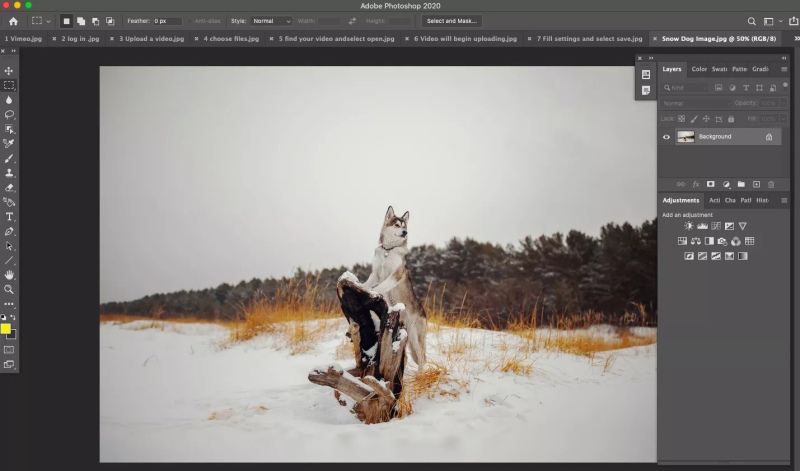Open the Style dropdown set to Normal
Viewport: 800px width, 471px height.
[x=271, y=21]
